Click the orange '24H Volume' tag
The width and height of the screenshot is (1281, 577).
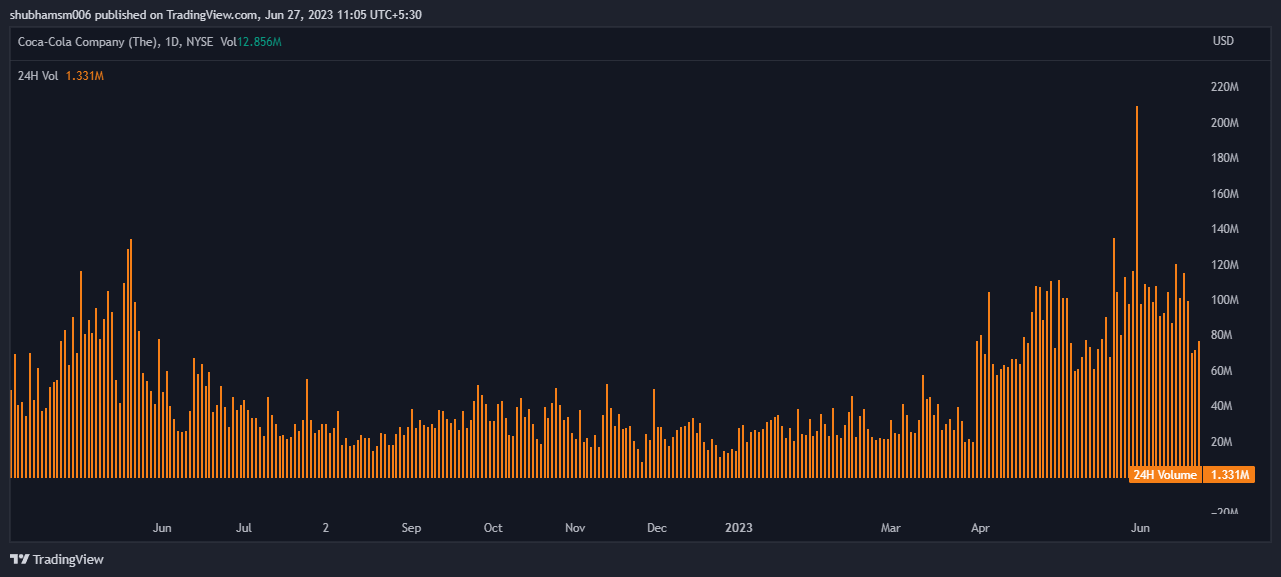point(1164,475)
